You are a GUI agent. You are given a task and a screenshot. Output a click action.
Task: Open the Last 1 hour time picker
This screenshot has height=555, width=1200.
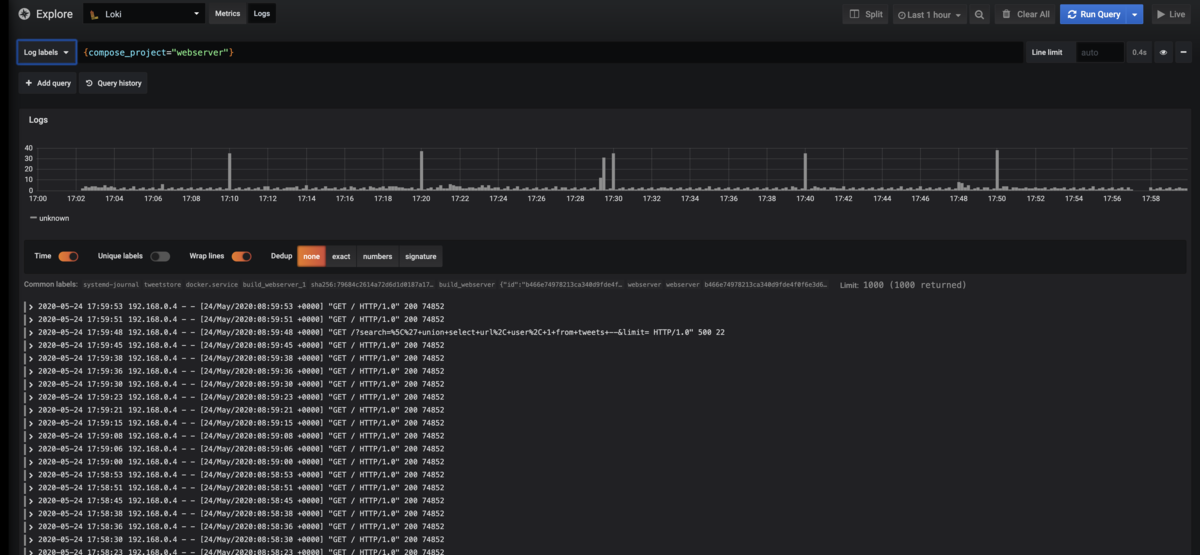click(930, 15)
